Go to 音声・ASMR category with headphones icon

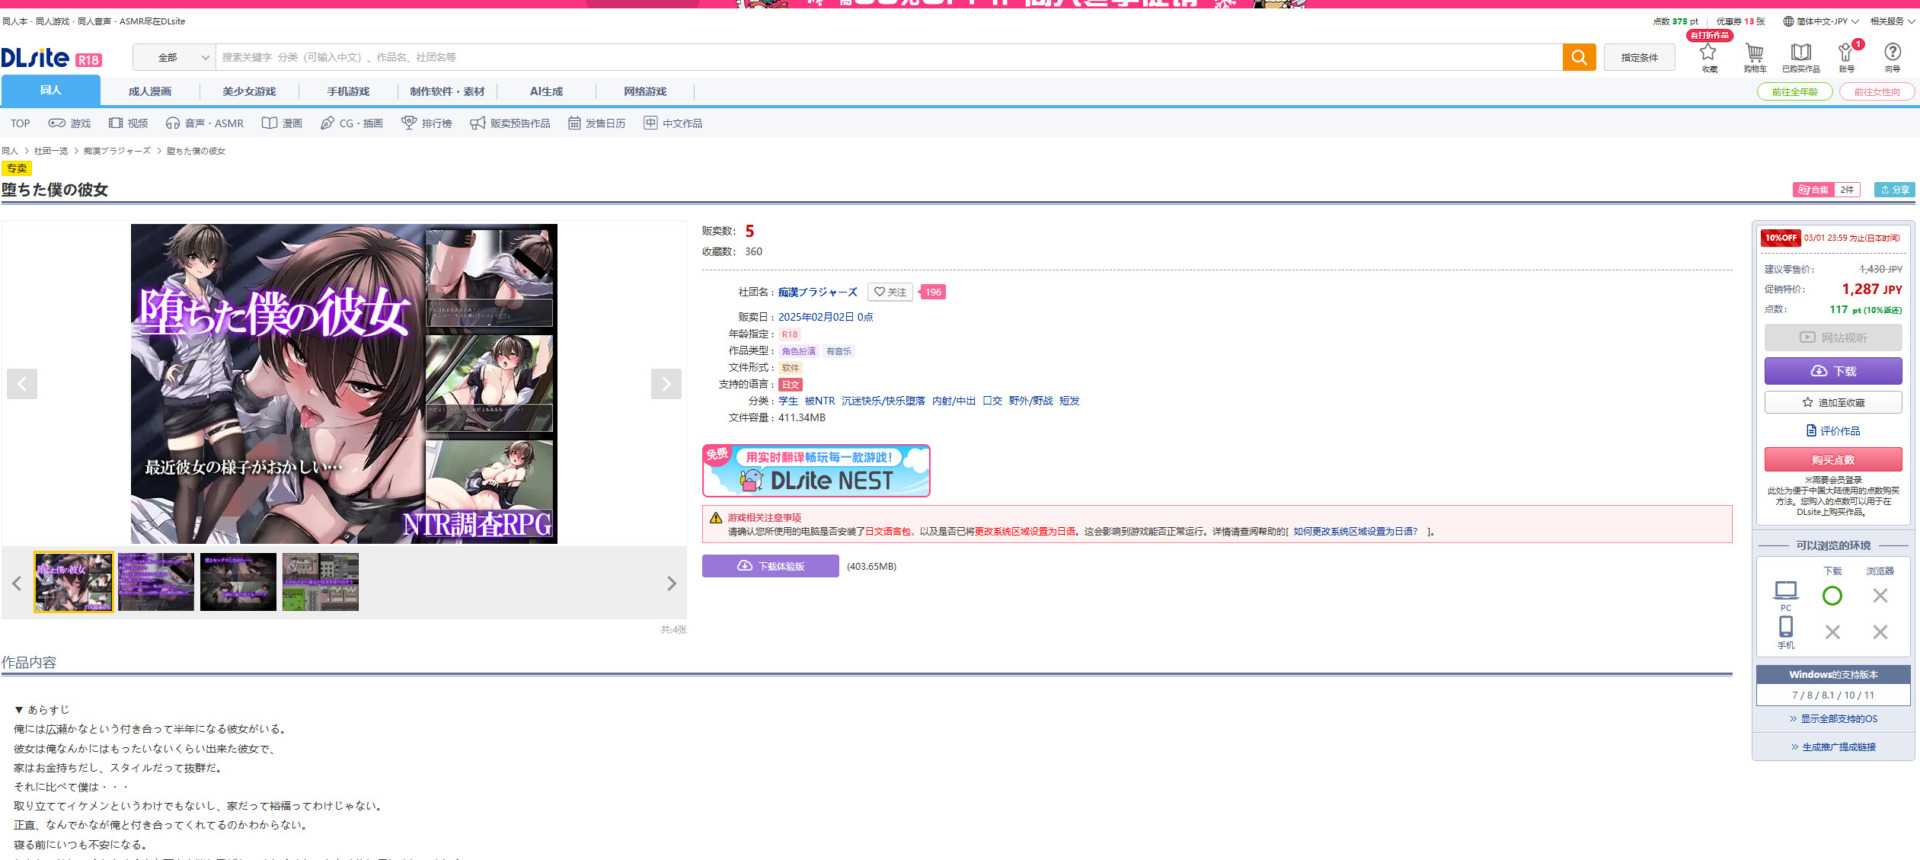[x=205, y=123]
